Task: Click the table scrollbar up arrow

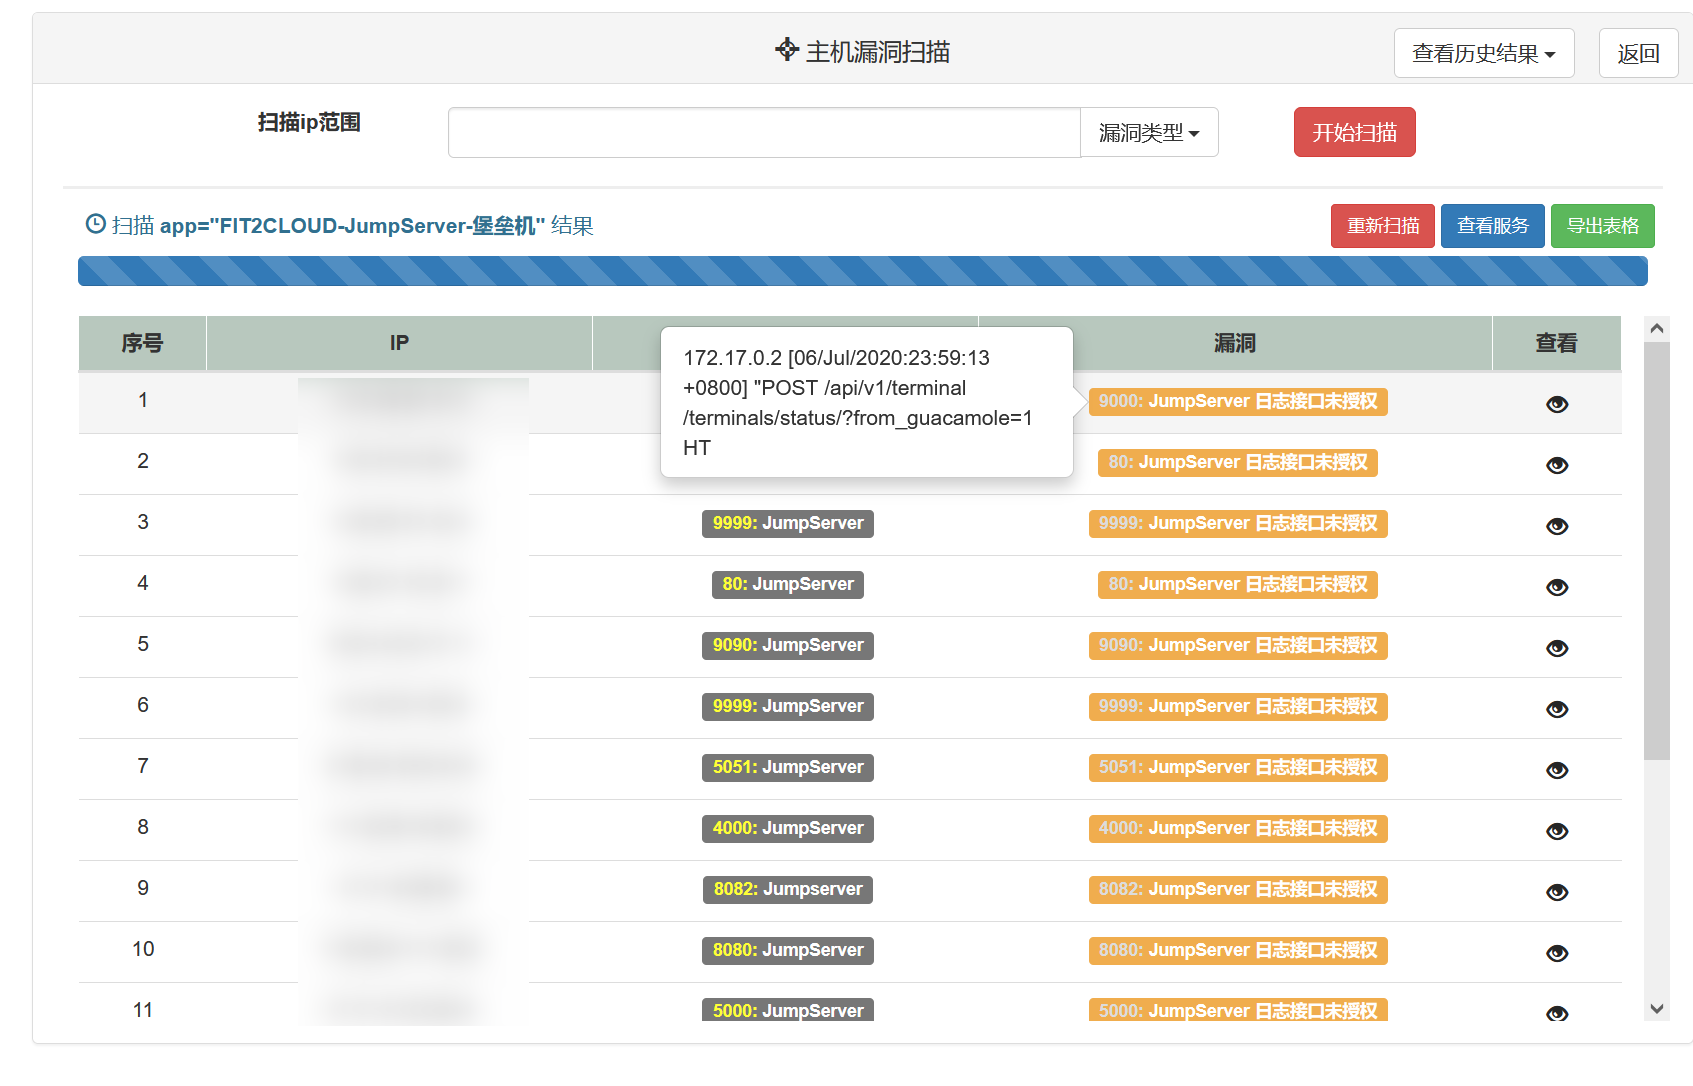Action: click(x=1656, y=328)
